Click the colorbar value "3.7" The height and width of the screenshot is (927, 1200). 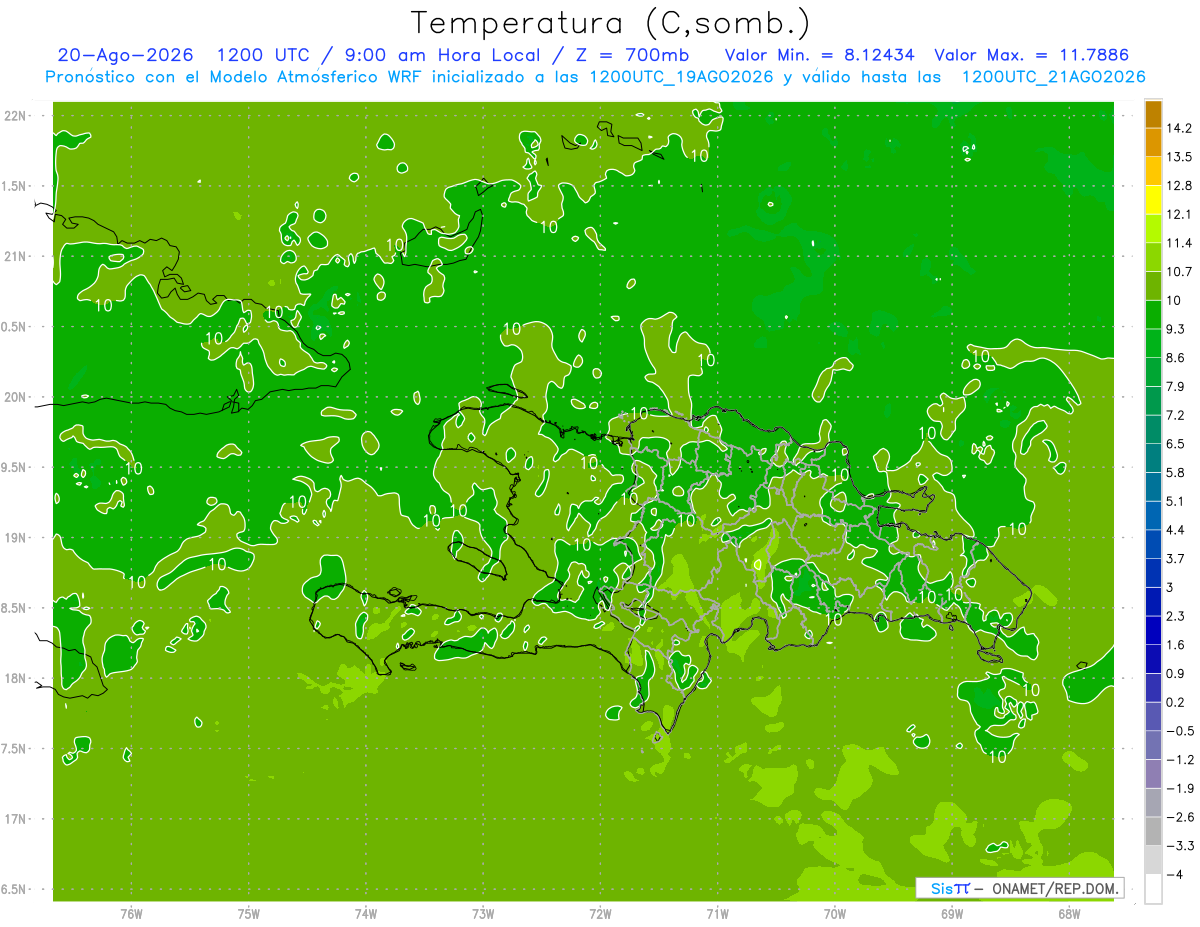[x=1175, y=558]
